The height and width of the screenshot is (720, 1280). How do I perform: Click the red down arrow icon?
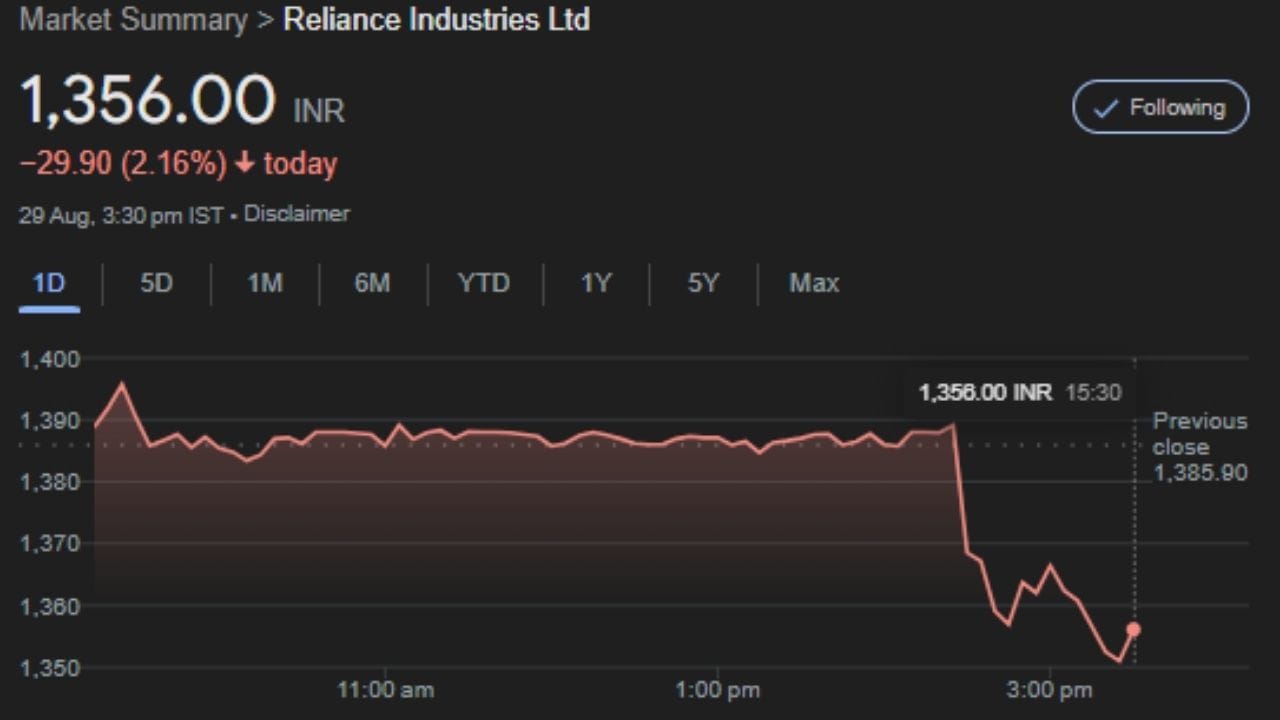pyautogui.click(x=245, y=164)
